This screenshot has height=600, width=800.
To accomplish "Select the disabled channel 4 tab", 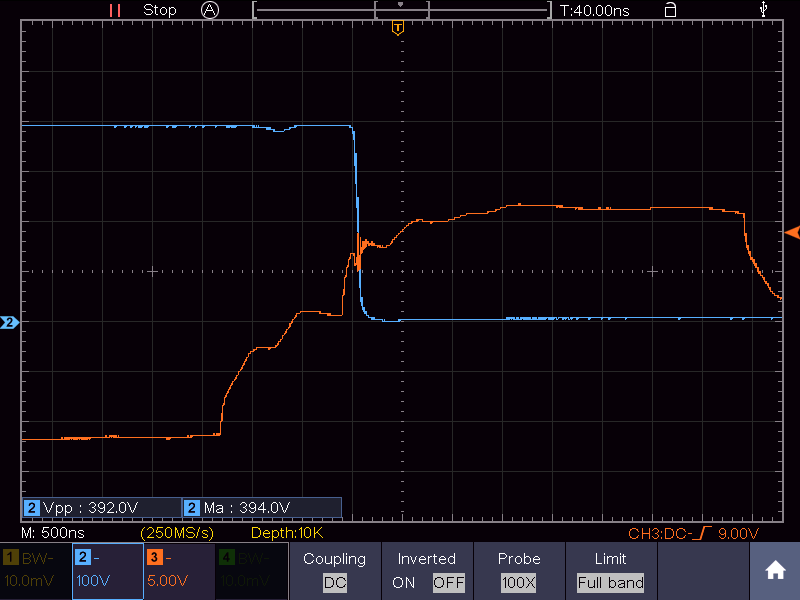I will pos(252,571).
